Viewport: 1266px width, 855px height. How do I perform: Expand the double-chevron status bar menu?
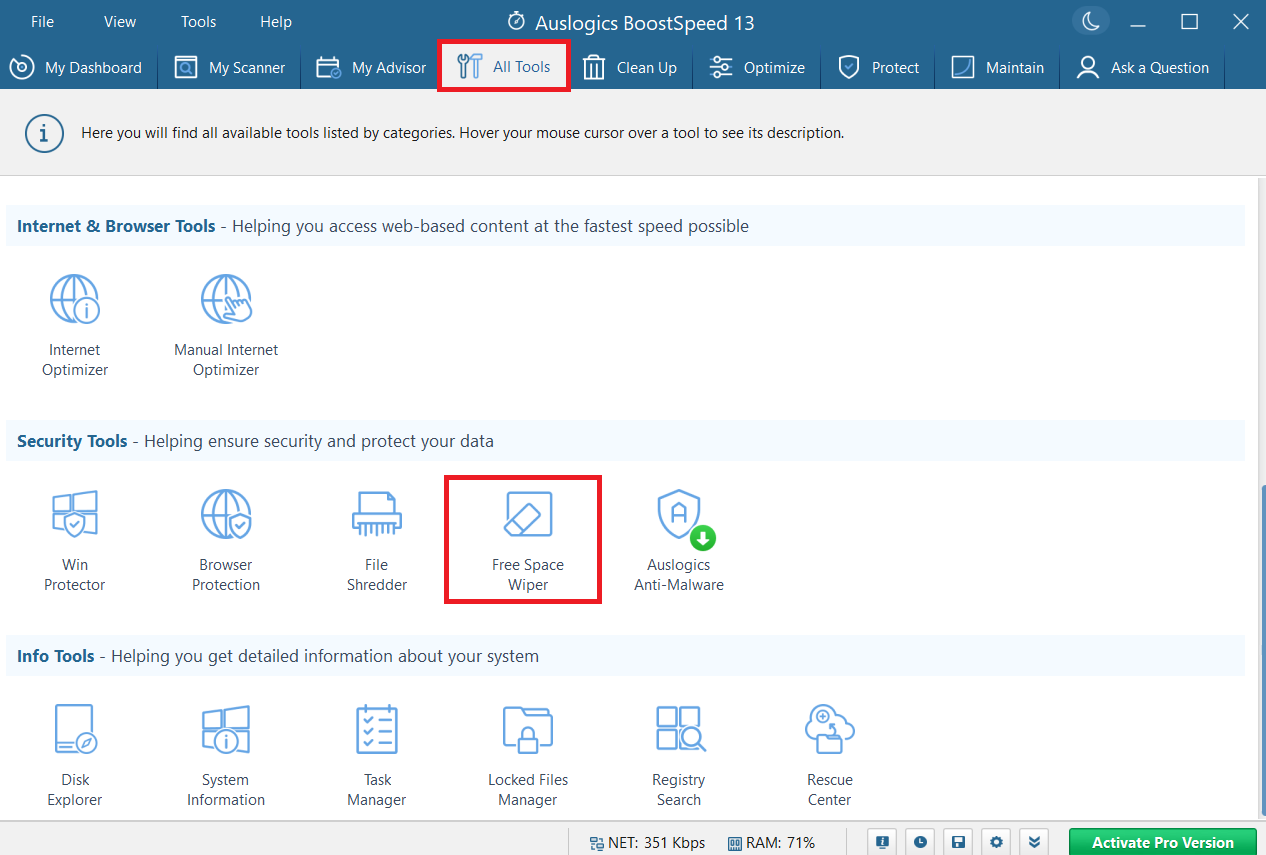point(1034,842)
